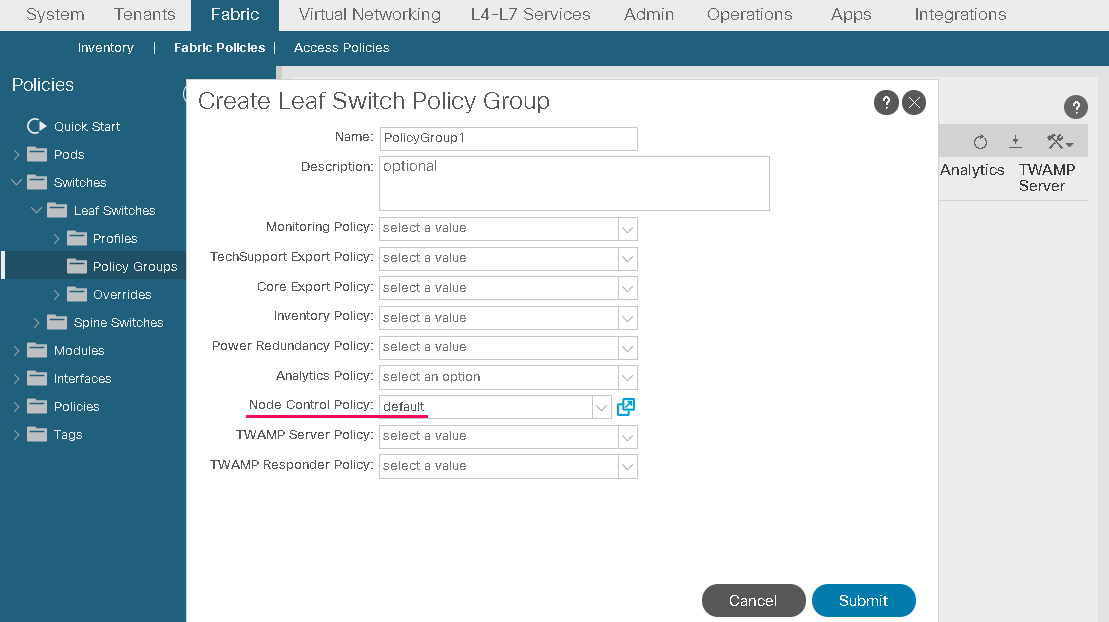Open the Analytics Policy dropdown
Viewport: 1109px width, 622px height.
tap(627, 377)
